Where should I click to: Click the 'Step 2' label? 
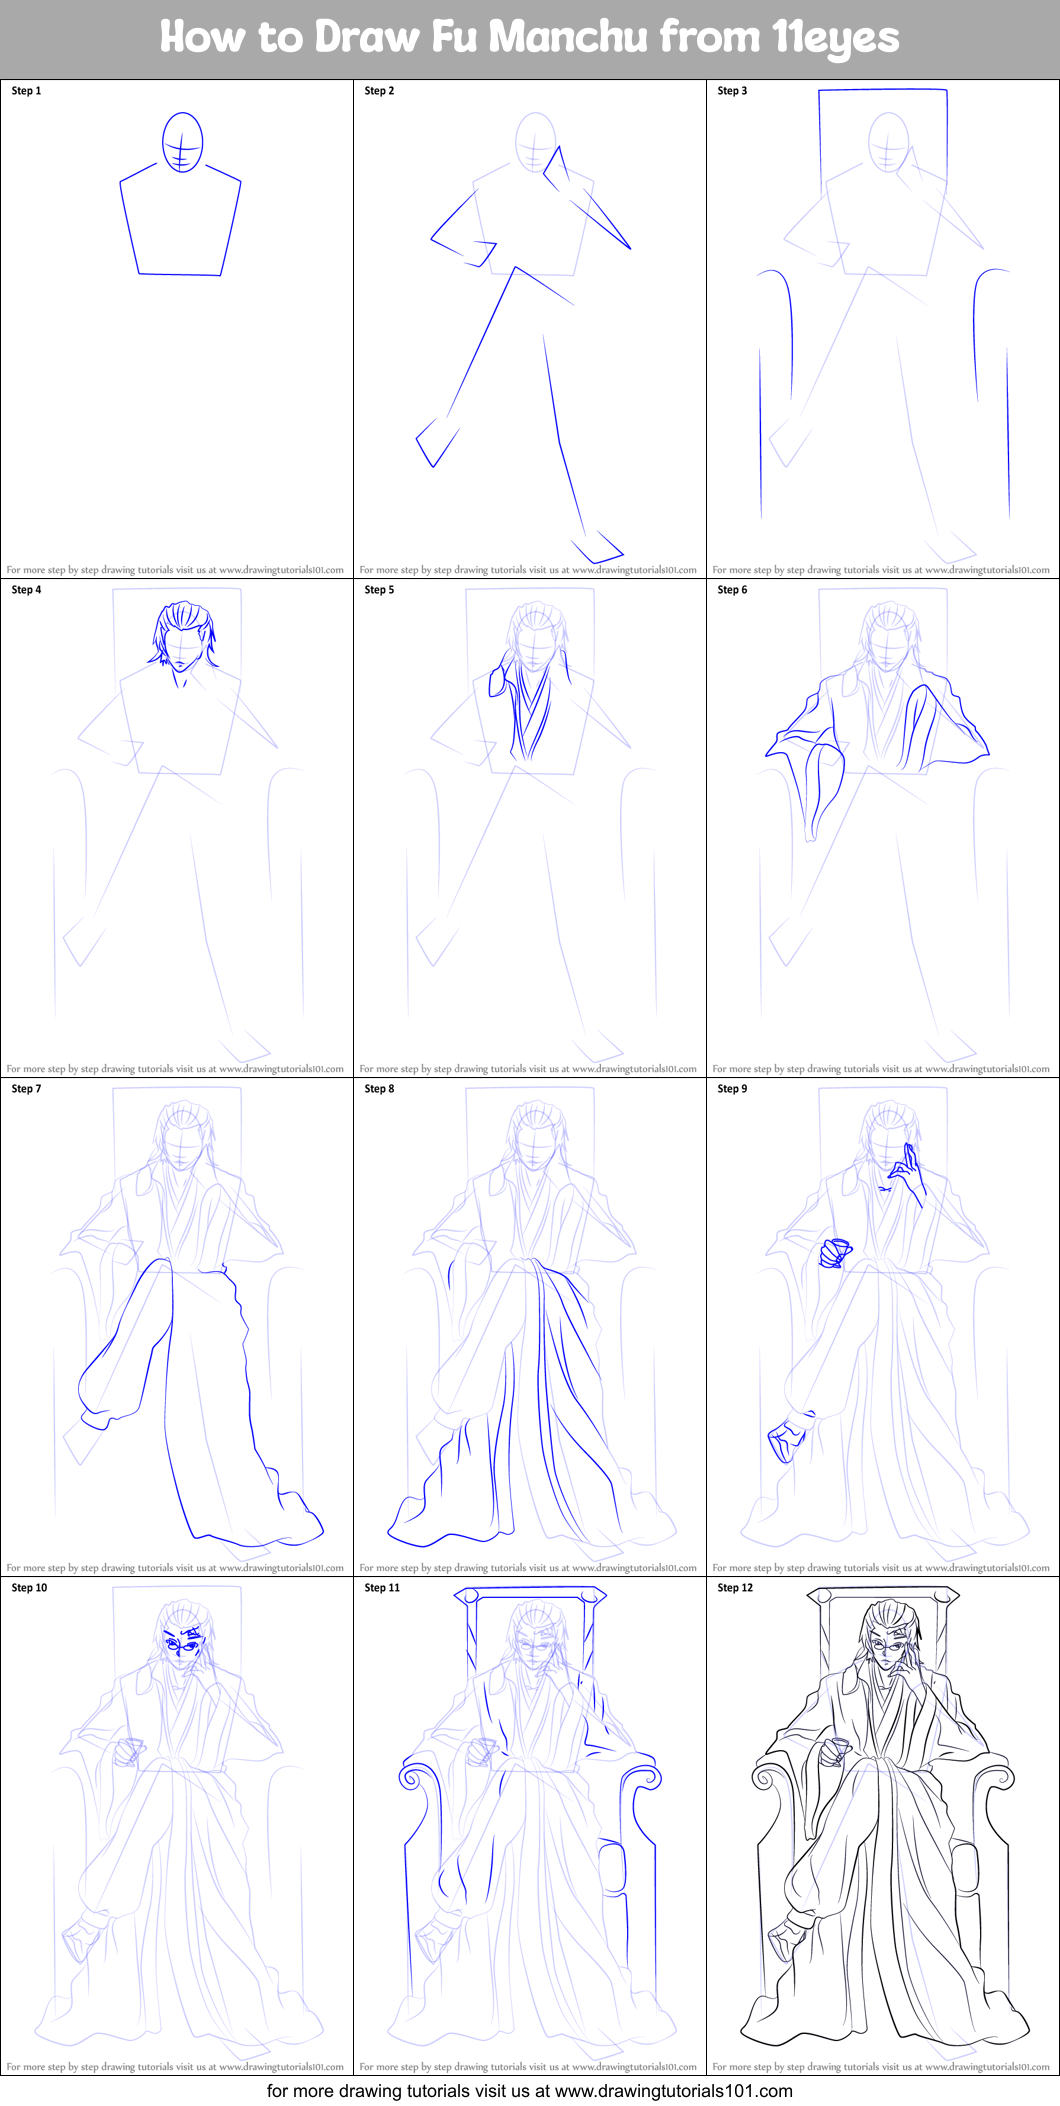[x=379, y=91]
